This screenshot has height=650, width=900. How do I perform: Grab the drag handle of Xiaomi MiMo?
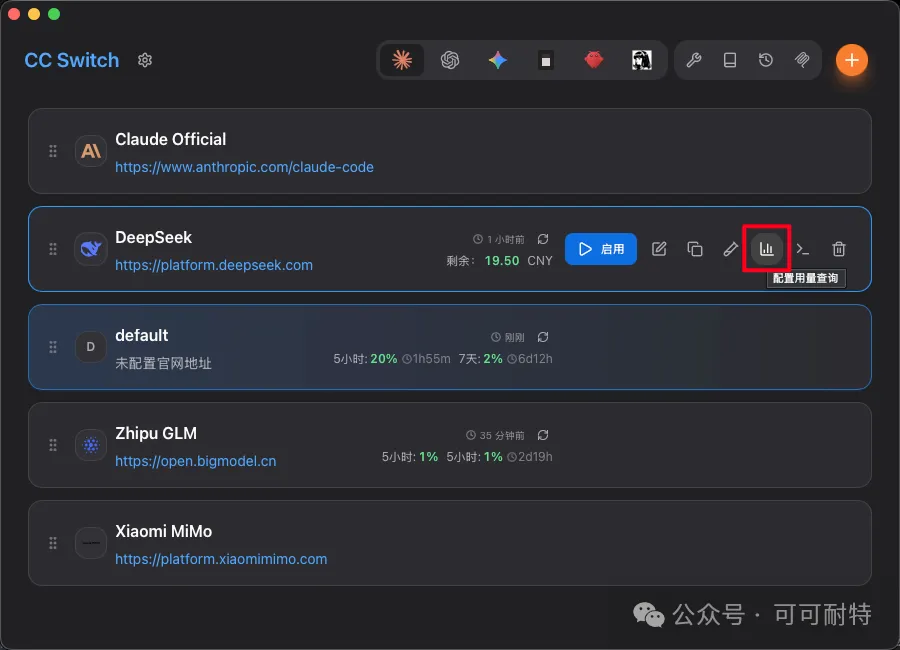click(53, 543)
